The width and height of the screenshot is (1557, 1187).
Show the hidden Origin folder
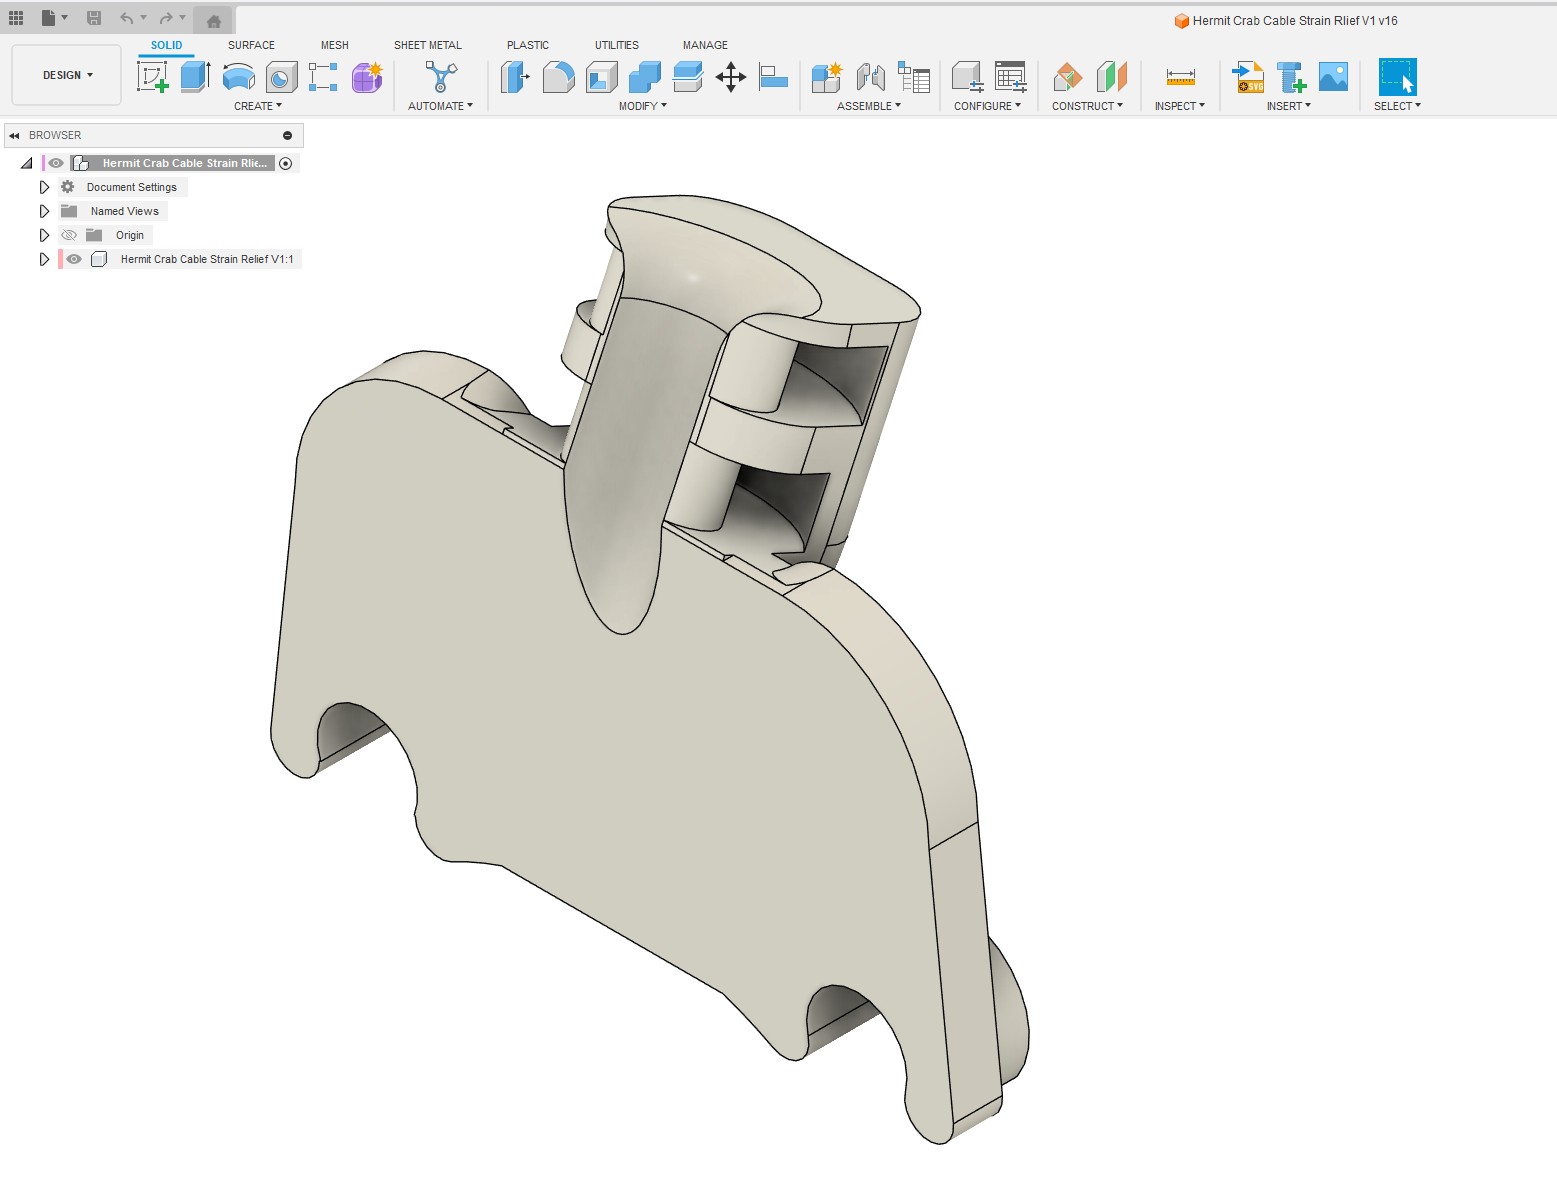tap(69, 235)
